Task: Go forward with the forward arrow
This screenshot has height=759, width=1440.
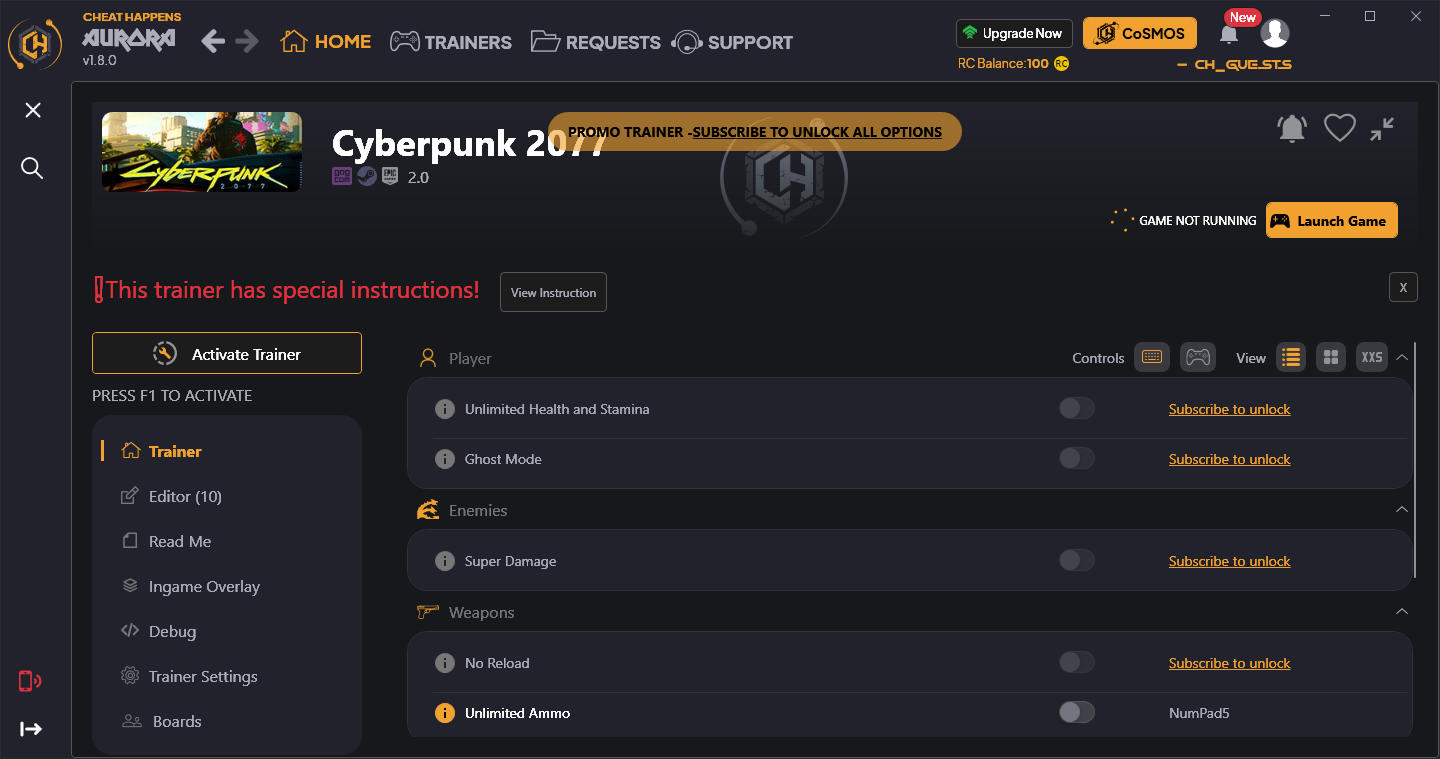Action: pos(247,41)
